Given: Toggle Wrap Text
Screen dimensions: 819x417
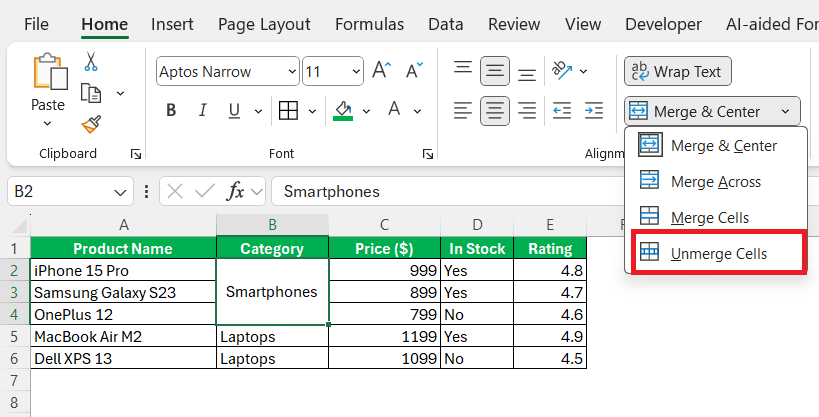Looking at the screenshot, I should click(677, 71).
